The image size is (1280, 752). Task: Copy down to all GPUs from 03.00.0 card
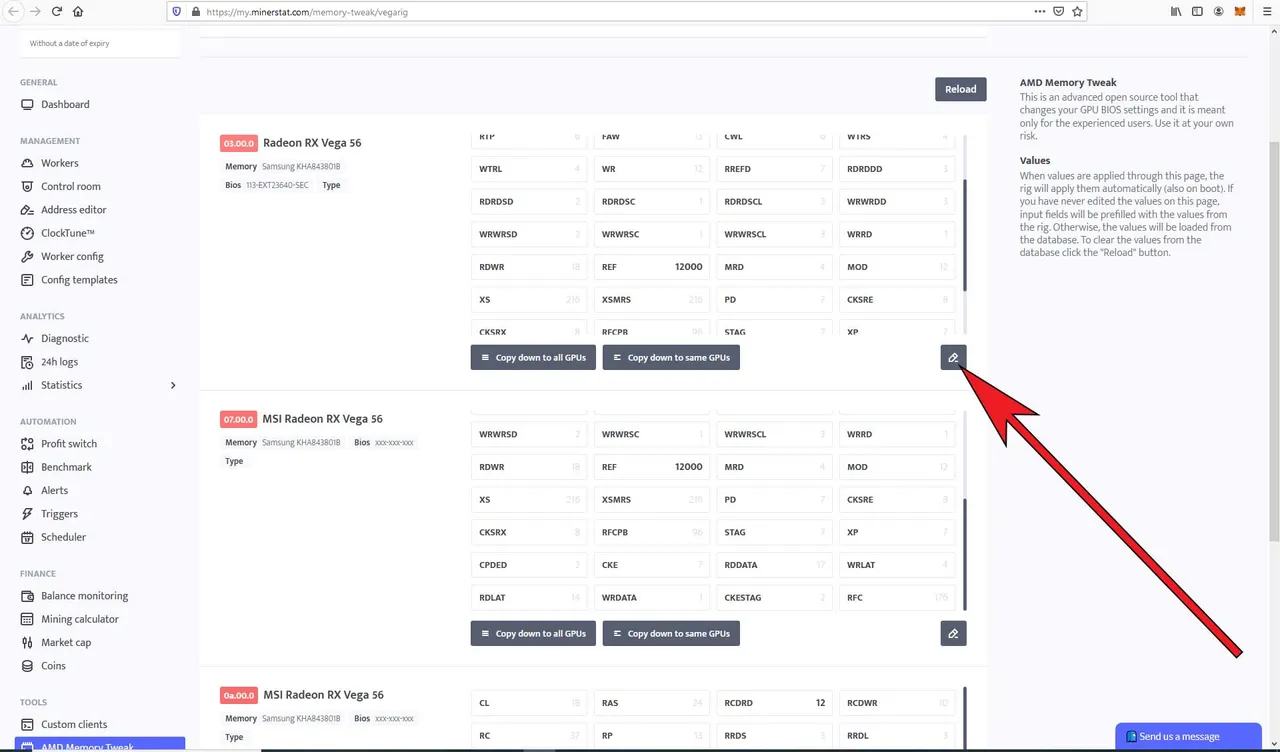[533, 357]
